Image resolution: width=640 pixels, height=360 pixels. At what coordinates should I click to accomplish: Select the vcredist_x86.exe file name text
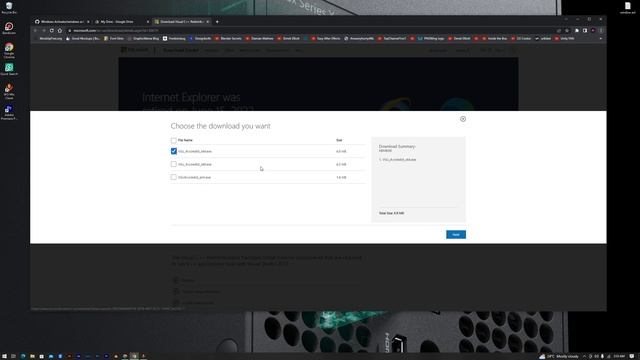[x=195, y=164]
